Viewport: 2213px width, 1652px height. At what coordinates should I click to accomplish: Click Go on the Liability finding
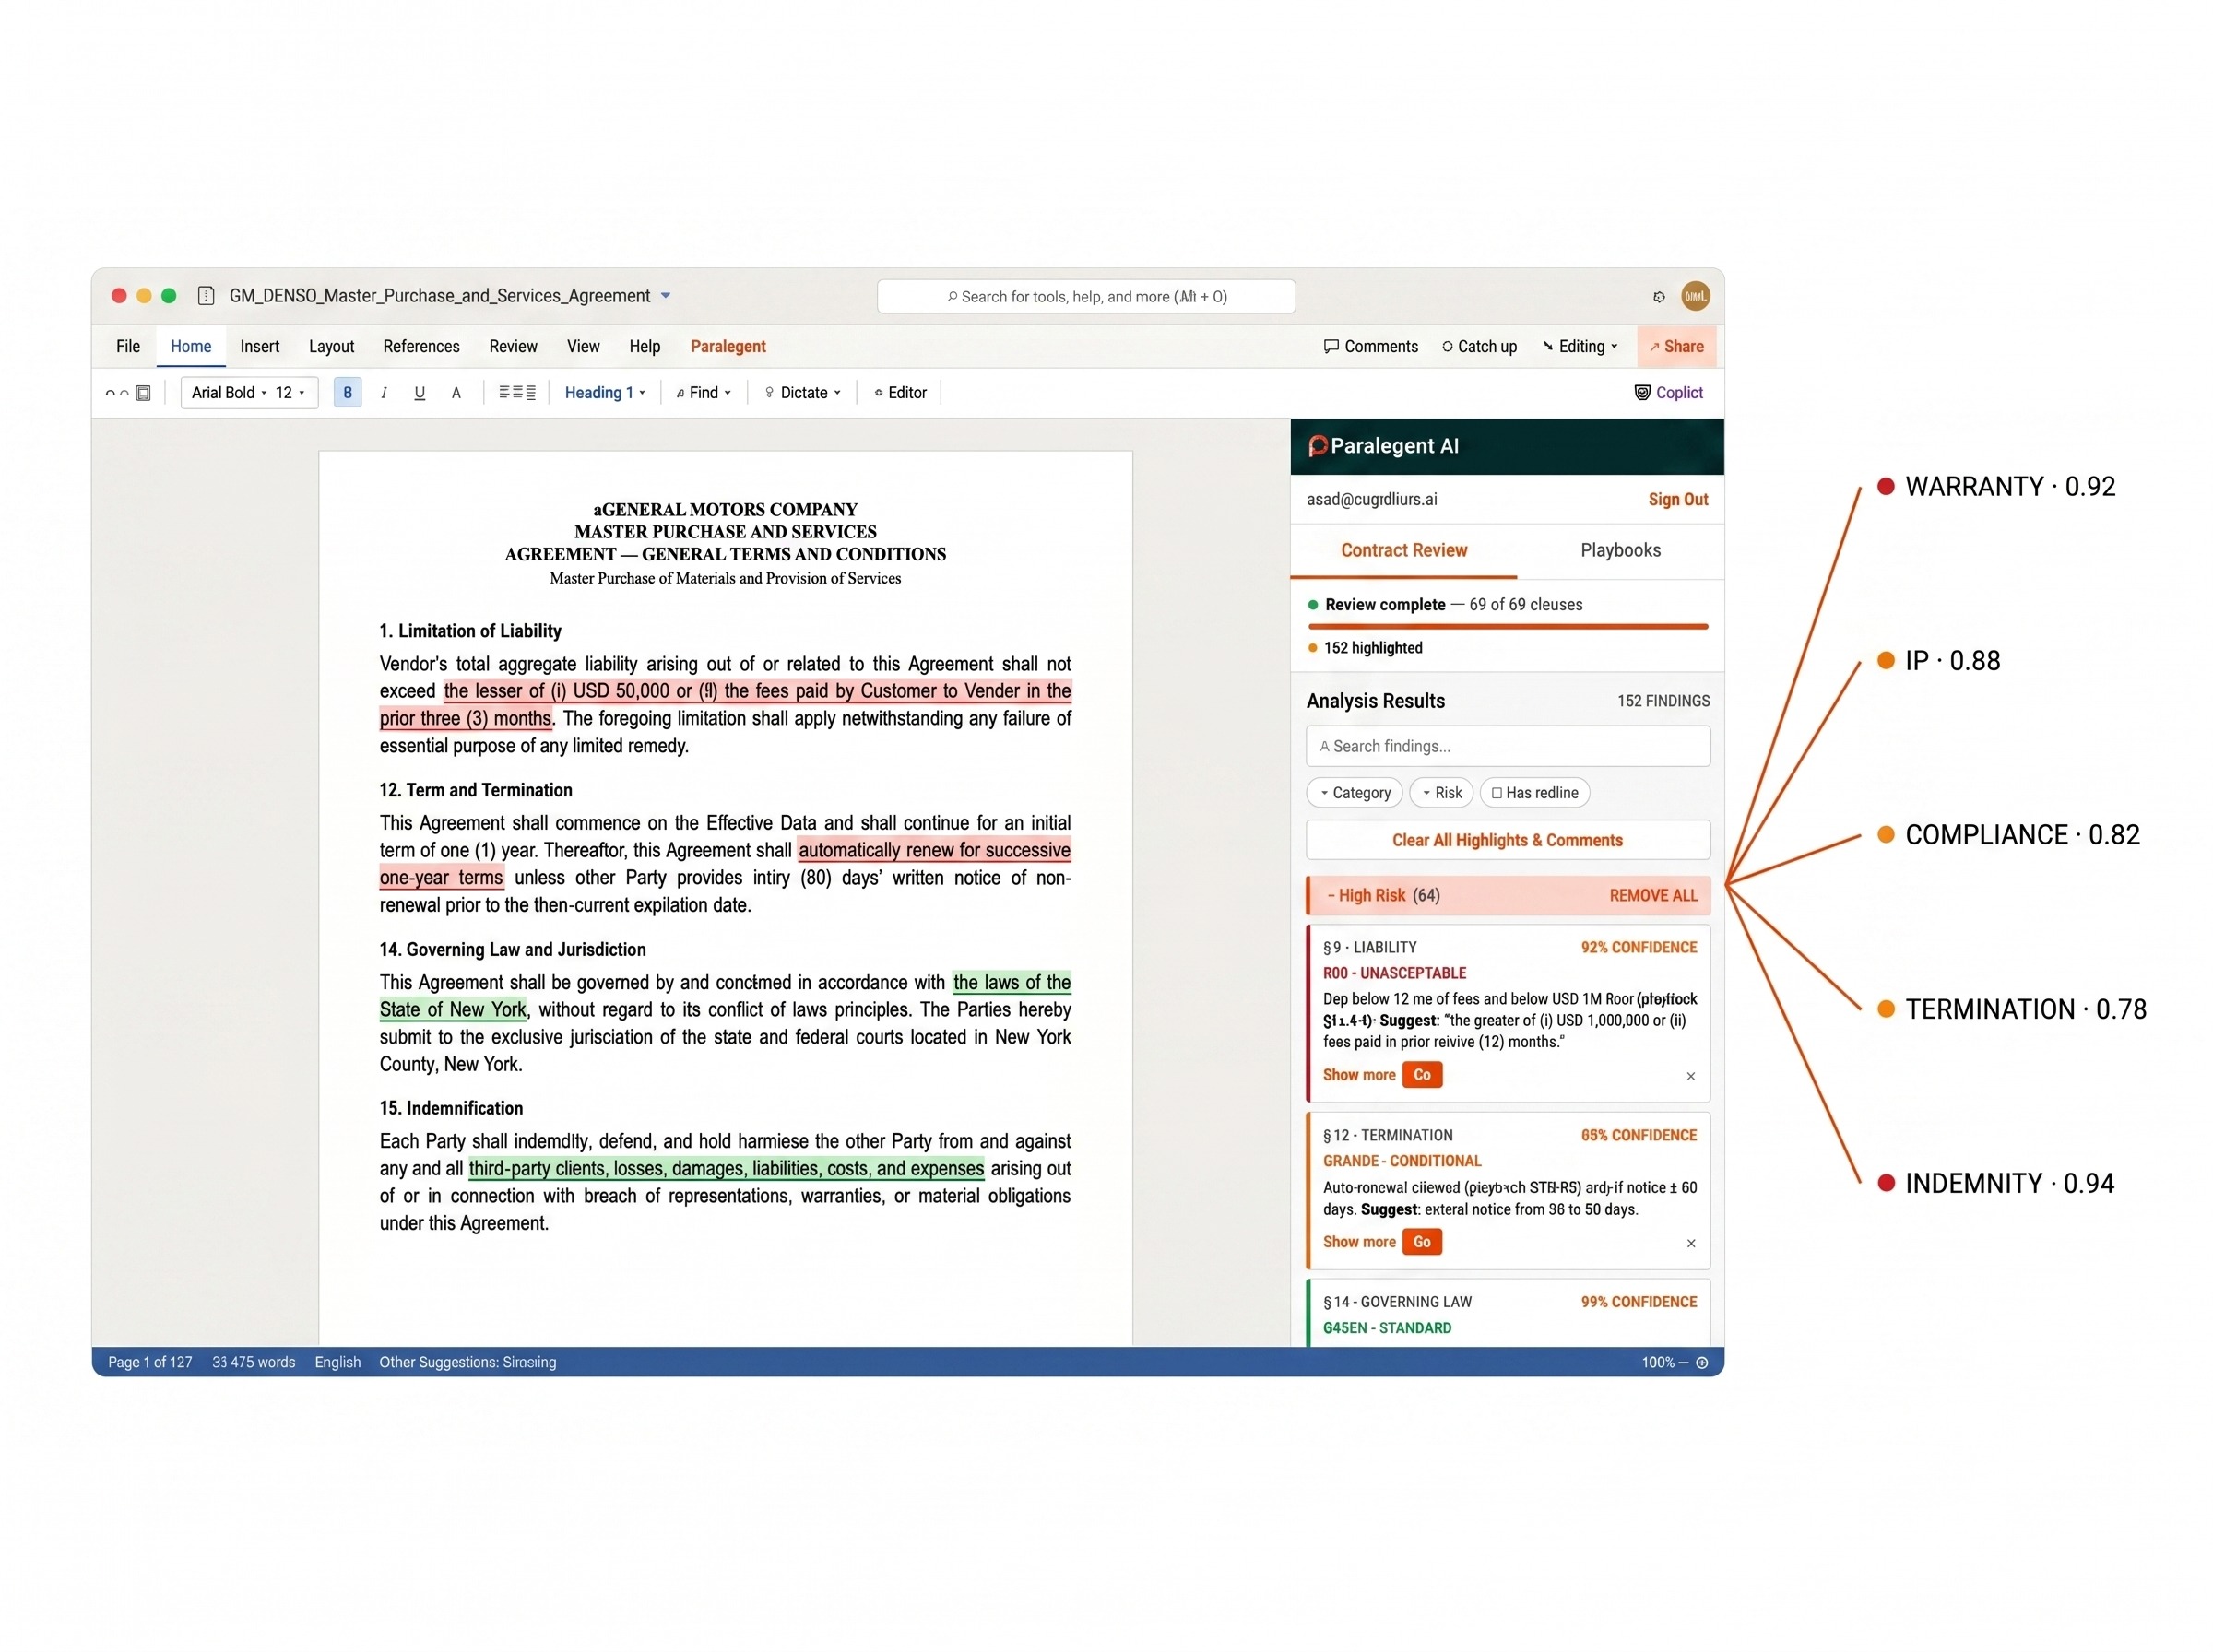(x=1421, y=1075)
